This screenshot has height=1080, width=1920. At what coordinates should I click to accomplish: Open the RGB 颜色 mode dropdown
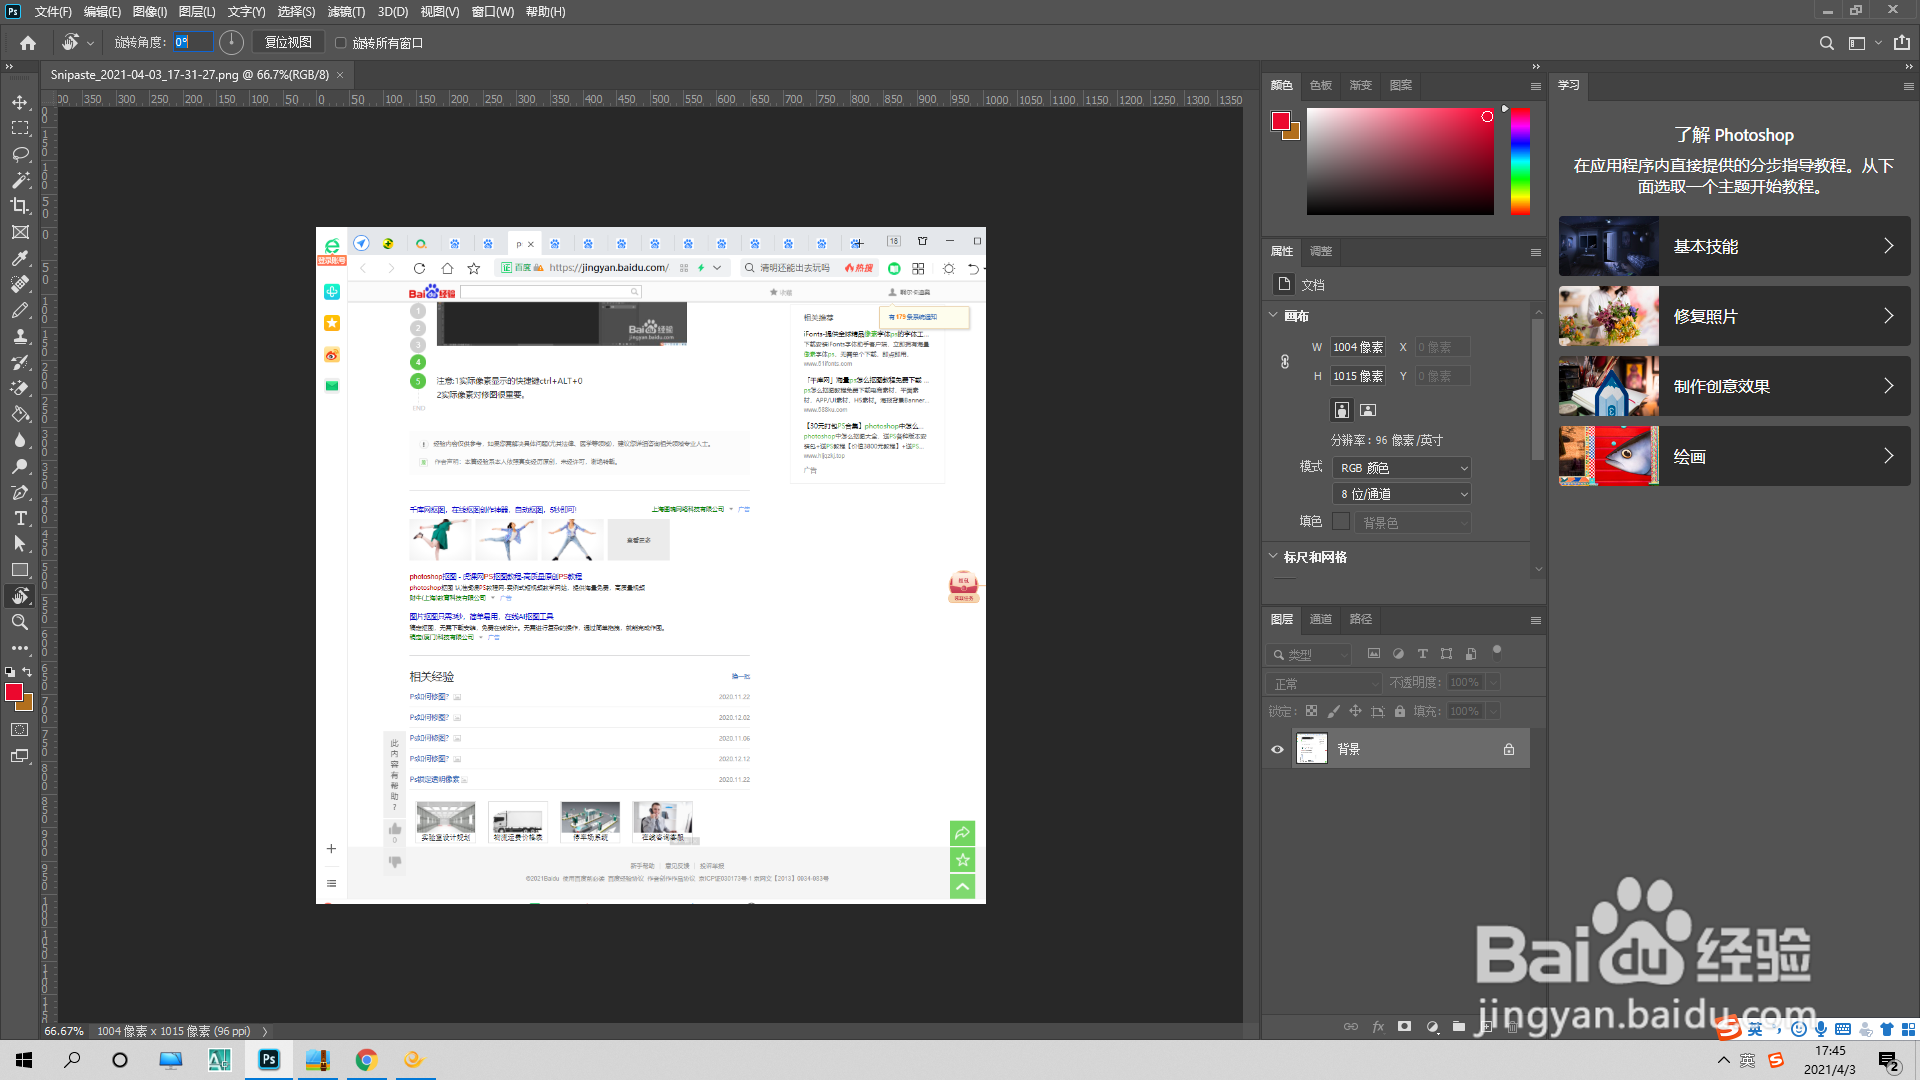(x=1404, y=468)
